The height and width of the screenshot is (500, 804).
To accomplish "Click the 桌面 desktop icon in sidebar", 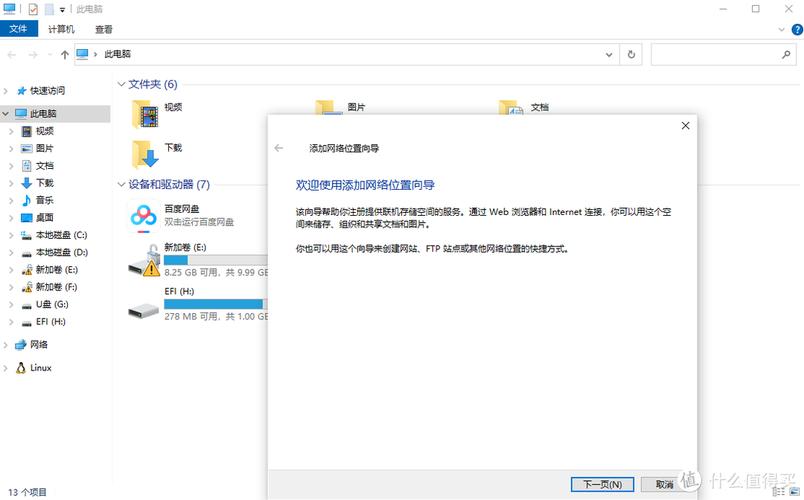I will 27,217.
